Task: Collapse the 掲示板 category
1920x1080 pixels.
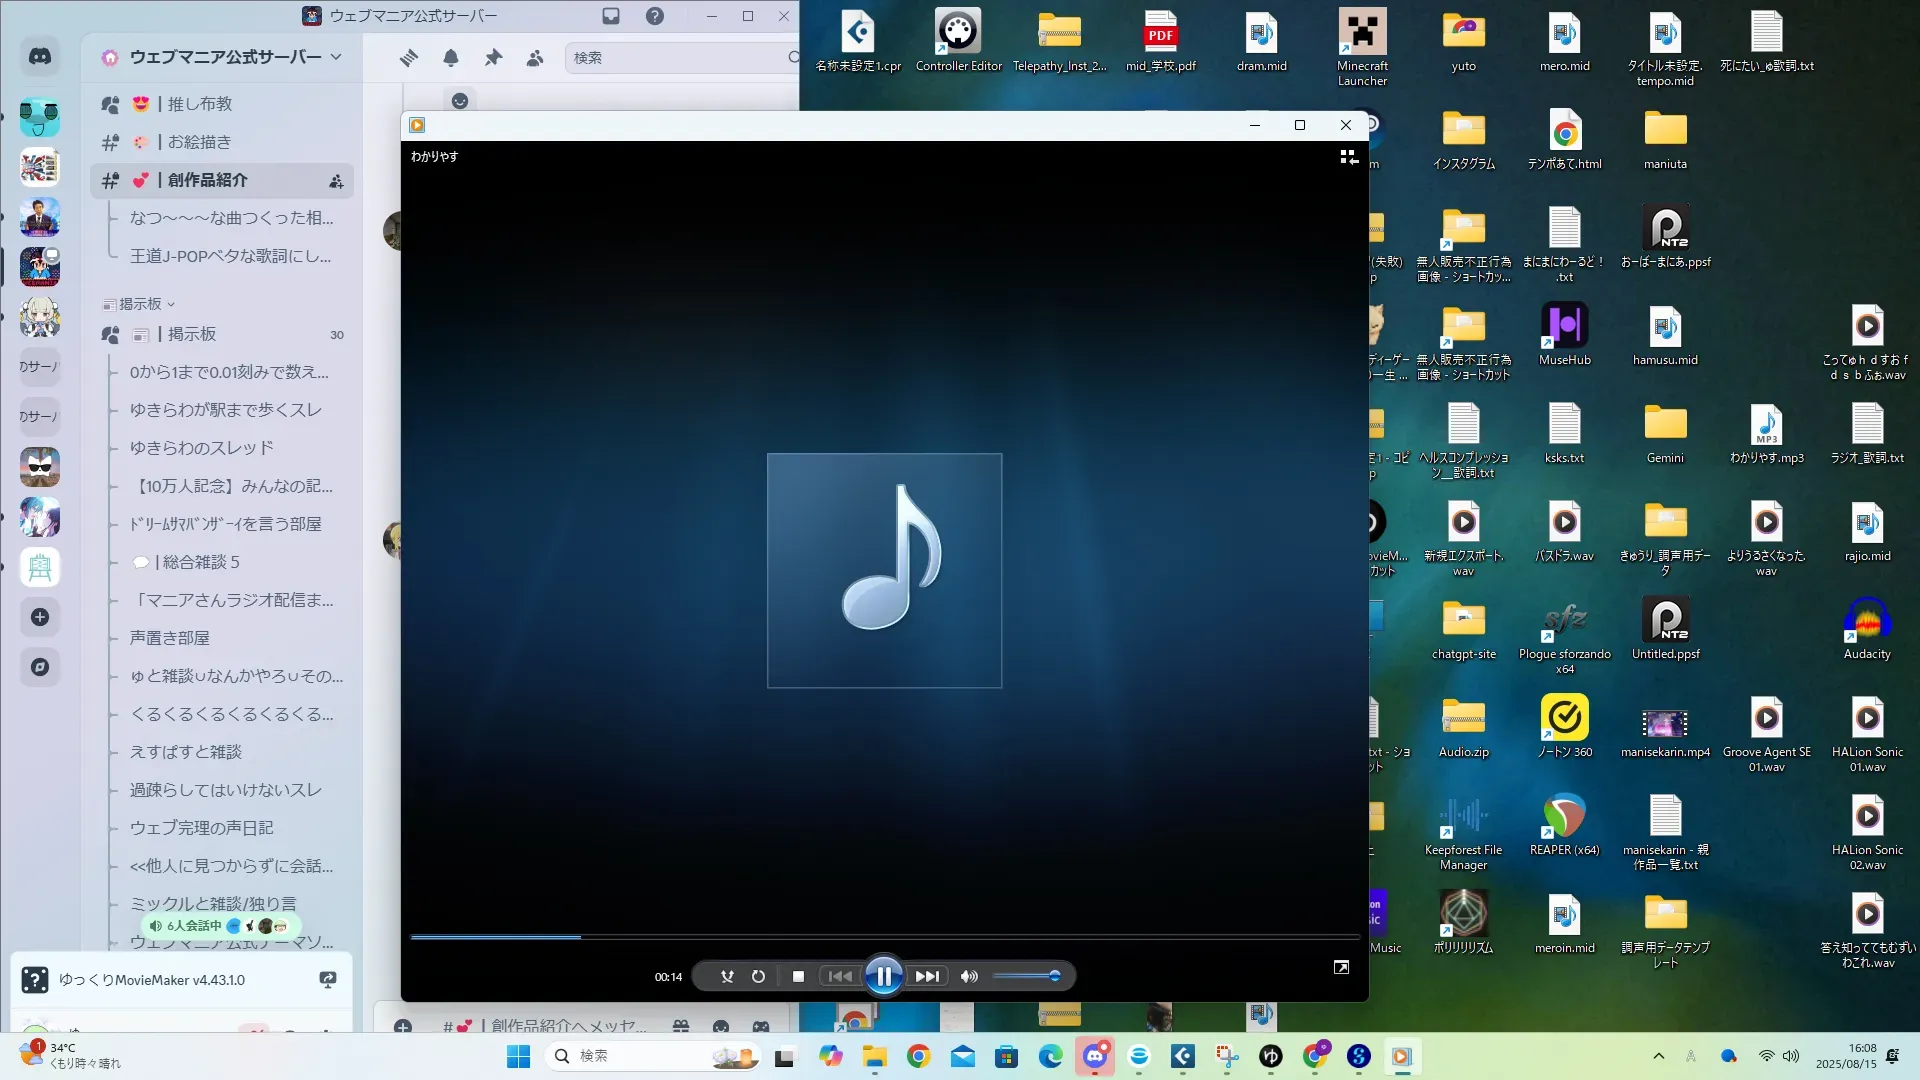Action: (140, 304)
